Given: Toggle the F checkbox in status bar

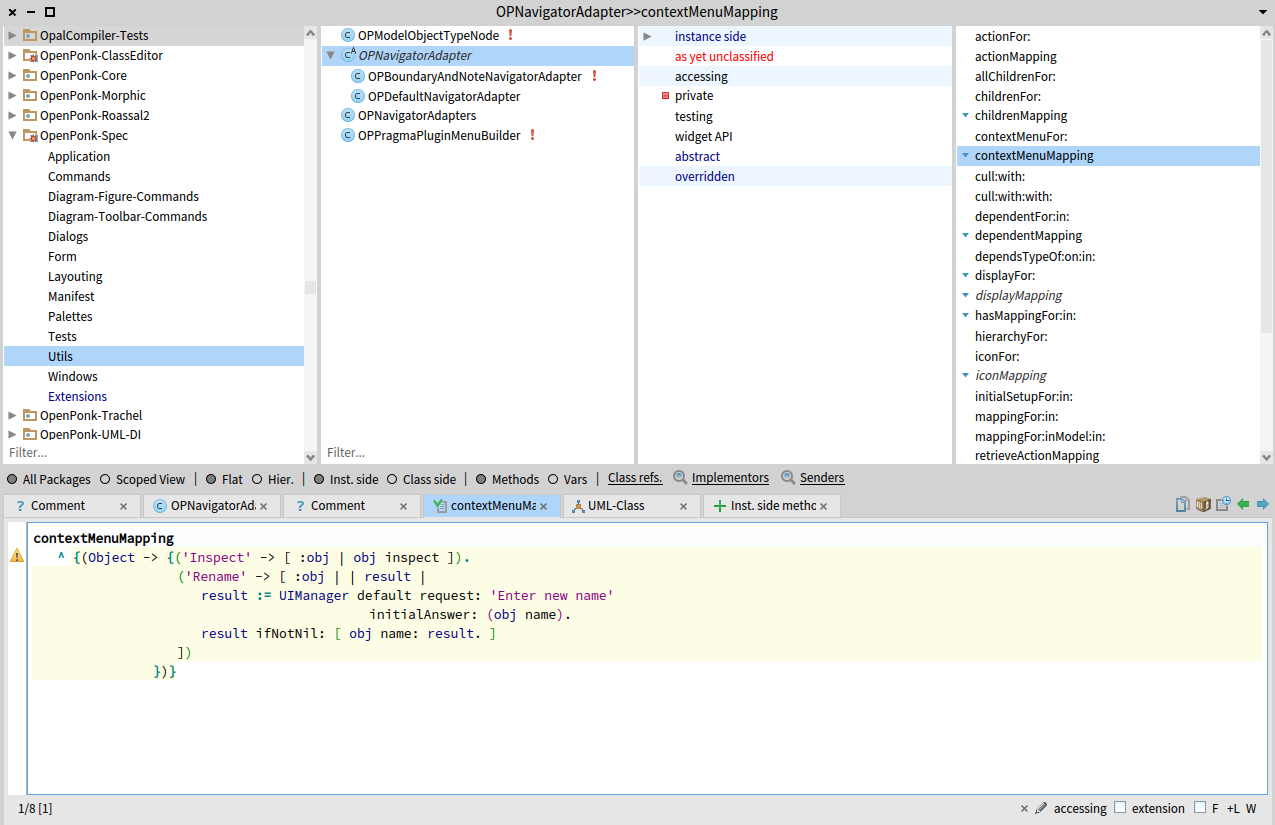Looking at the screenshot, I should [1200, 807].
